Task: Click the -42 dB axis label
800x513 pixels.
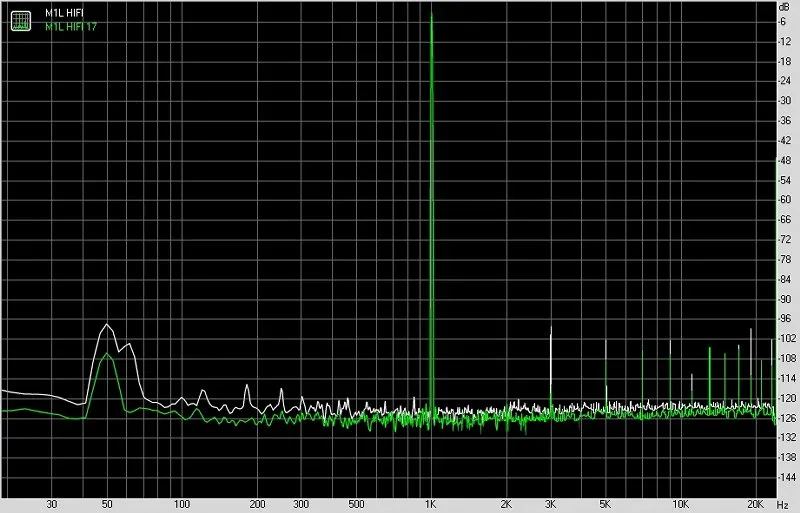Action: pyautogui.click(x=784, y=141)
